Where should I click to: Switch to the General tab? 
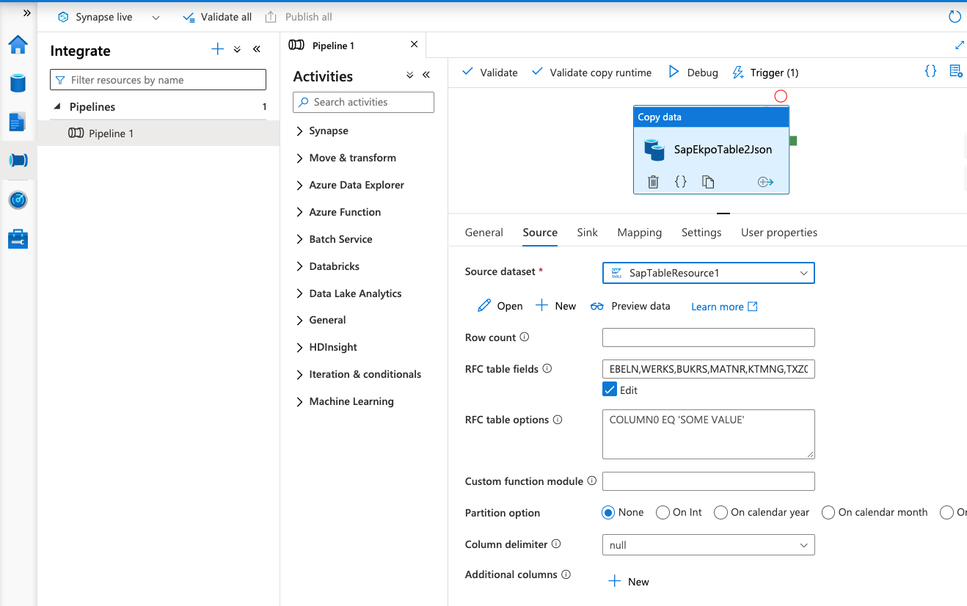click(x=484, y=232)
